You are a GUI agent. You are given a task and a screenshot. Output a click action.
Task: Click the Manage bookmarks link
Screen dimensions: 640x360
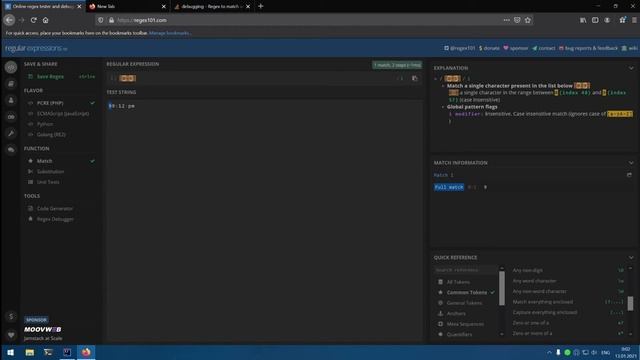[x=169, y=33]
